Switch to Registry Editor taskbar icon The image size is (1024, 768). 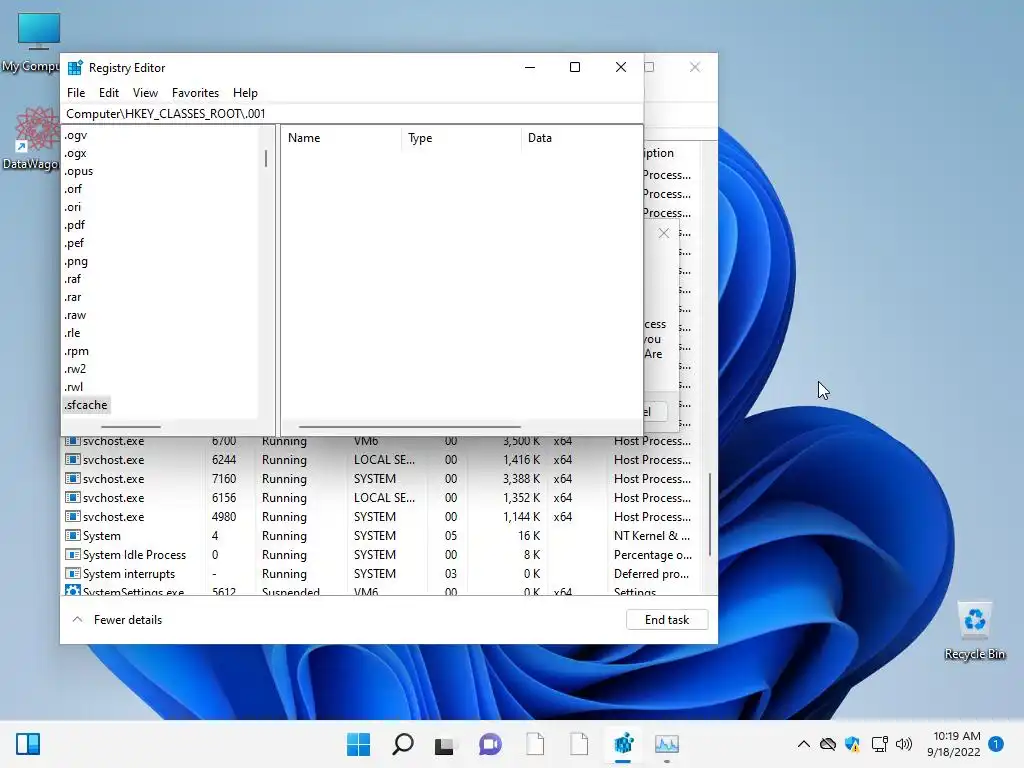[624, 744]
